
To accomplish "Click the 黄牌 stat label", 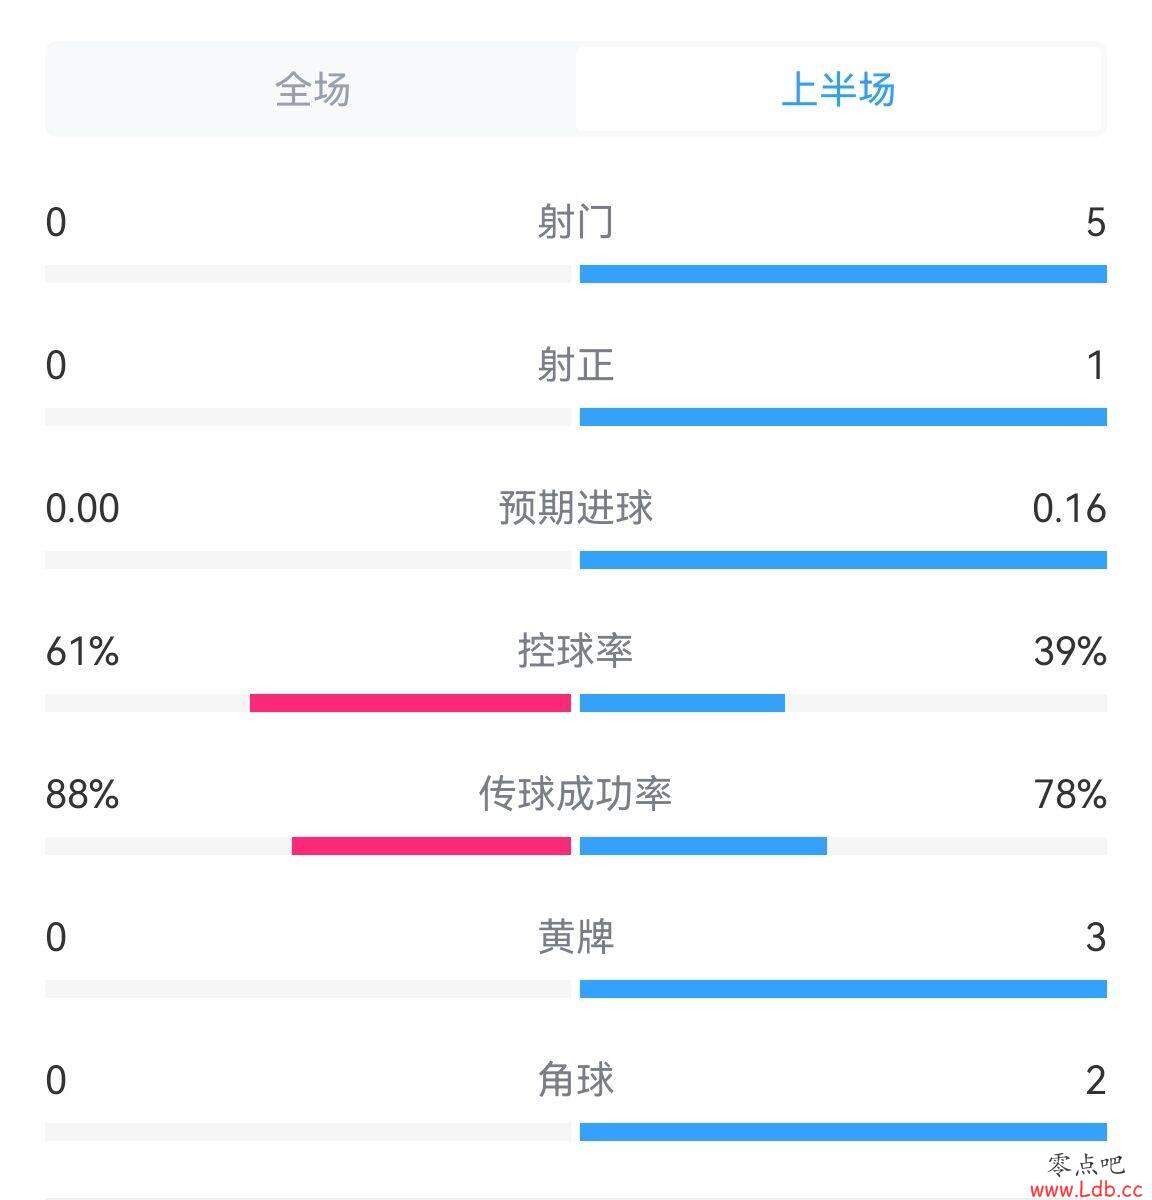I will [x=575, y=937].
